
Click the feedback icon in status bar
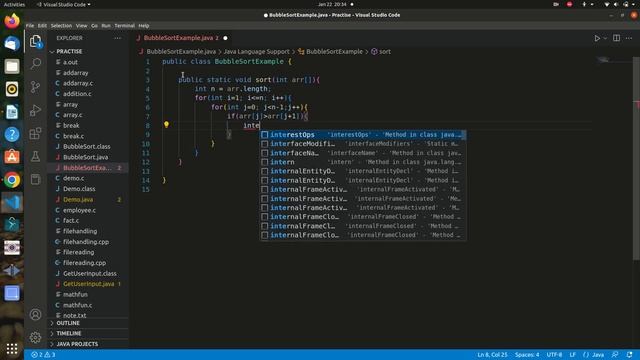click(615, 355)
